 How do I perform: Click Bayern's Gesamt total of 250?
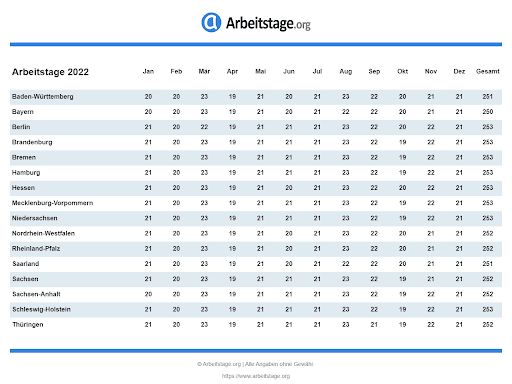click(488, 112)
